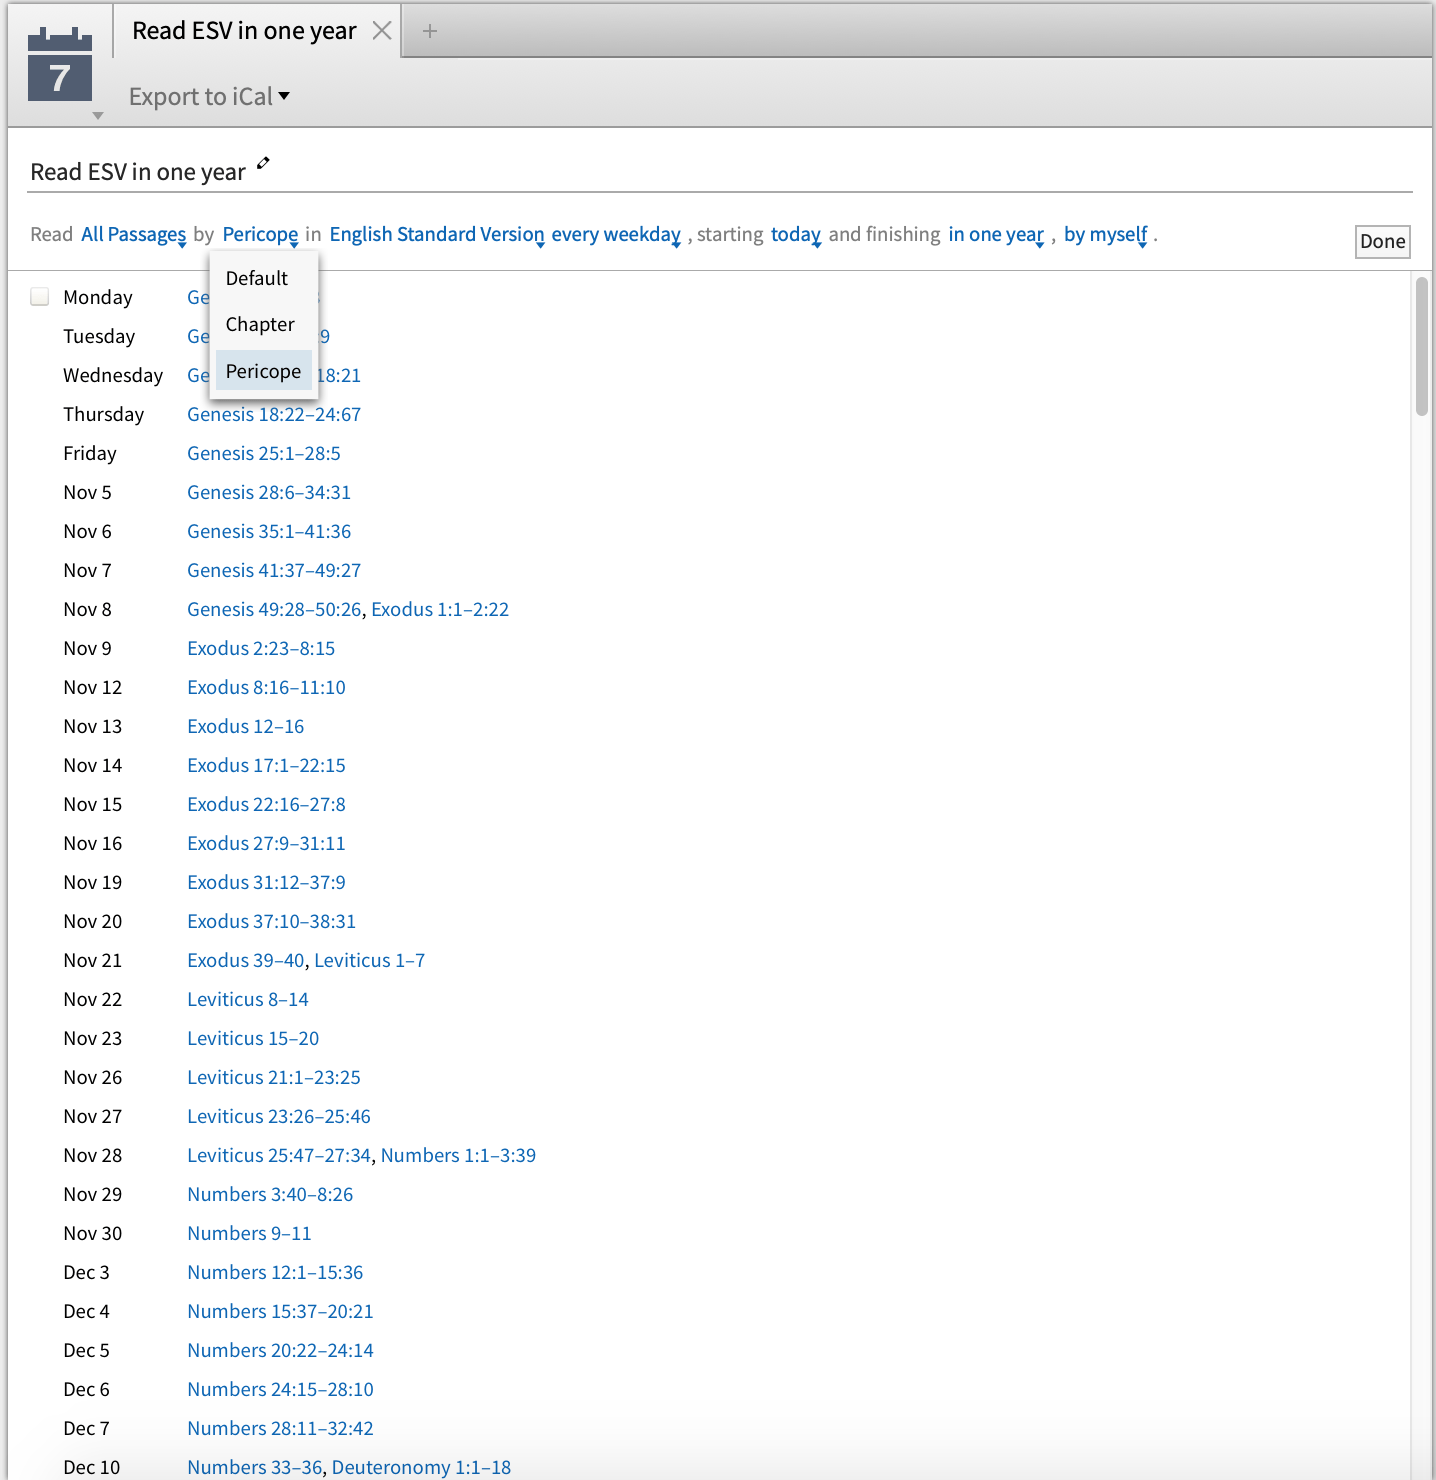Select Default from the division menu
This screenshot has width=1436, height=1480.
click(264, 278)
